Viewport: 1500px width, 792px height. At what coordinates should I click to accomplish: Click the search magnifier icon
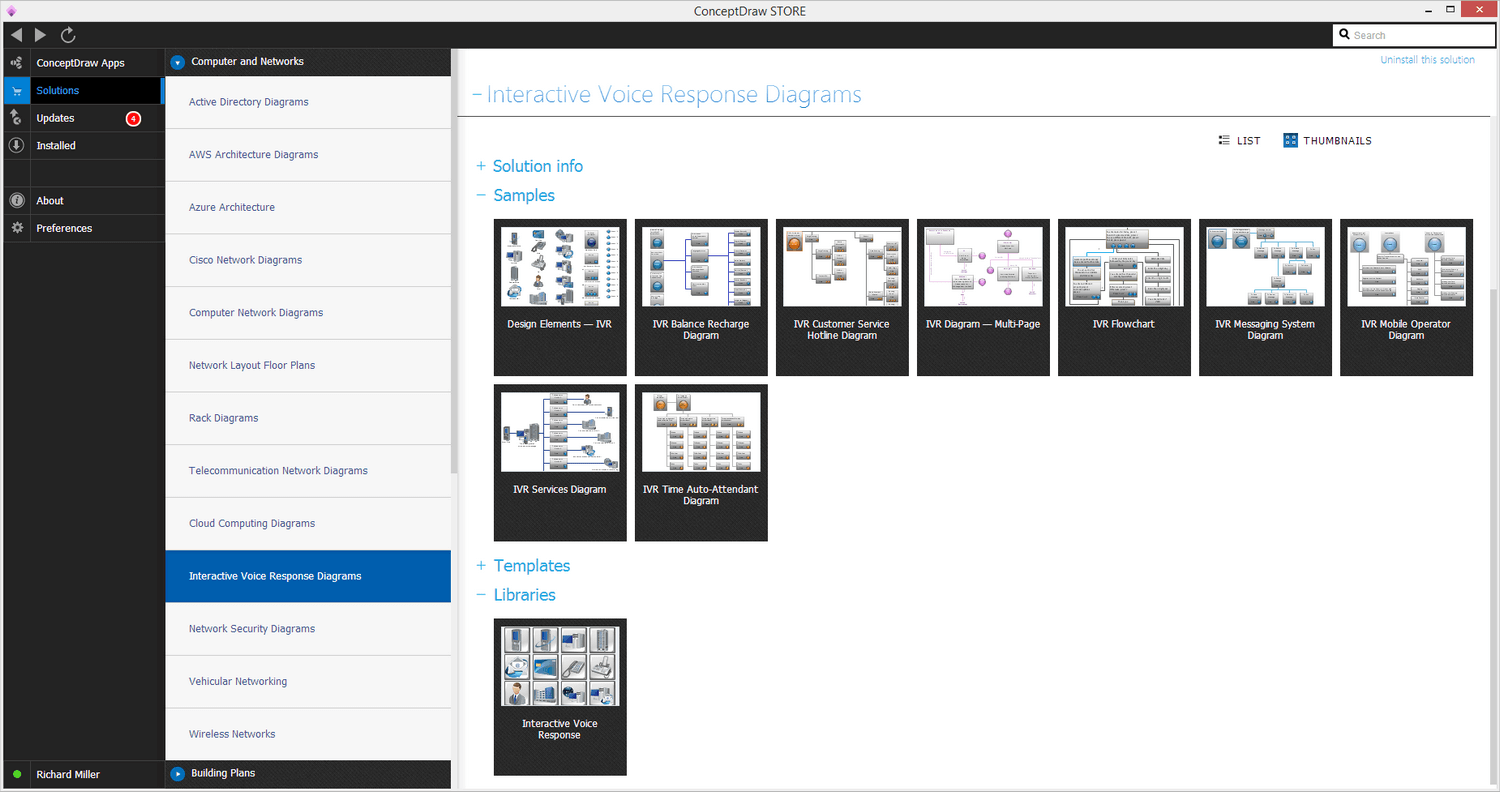(1345, 35)
